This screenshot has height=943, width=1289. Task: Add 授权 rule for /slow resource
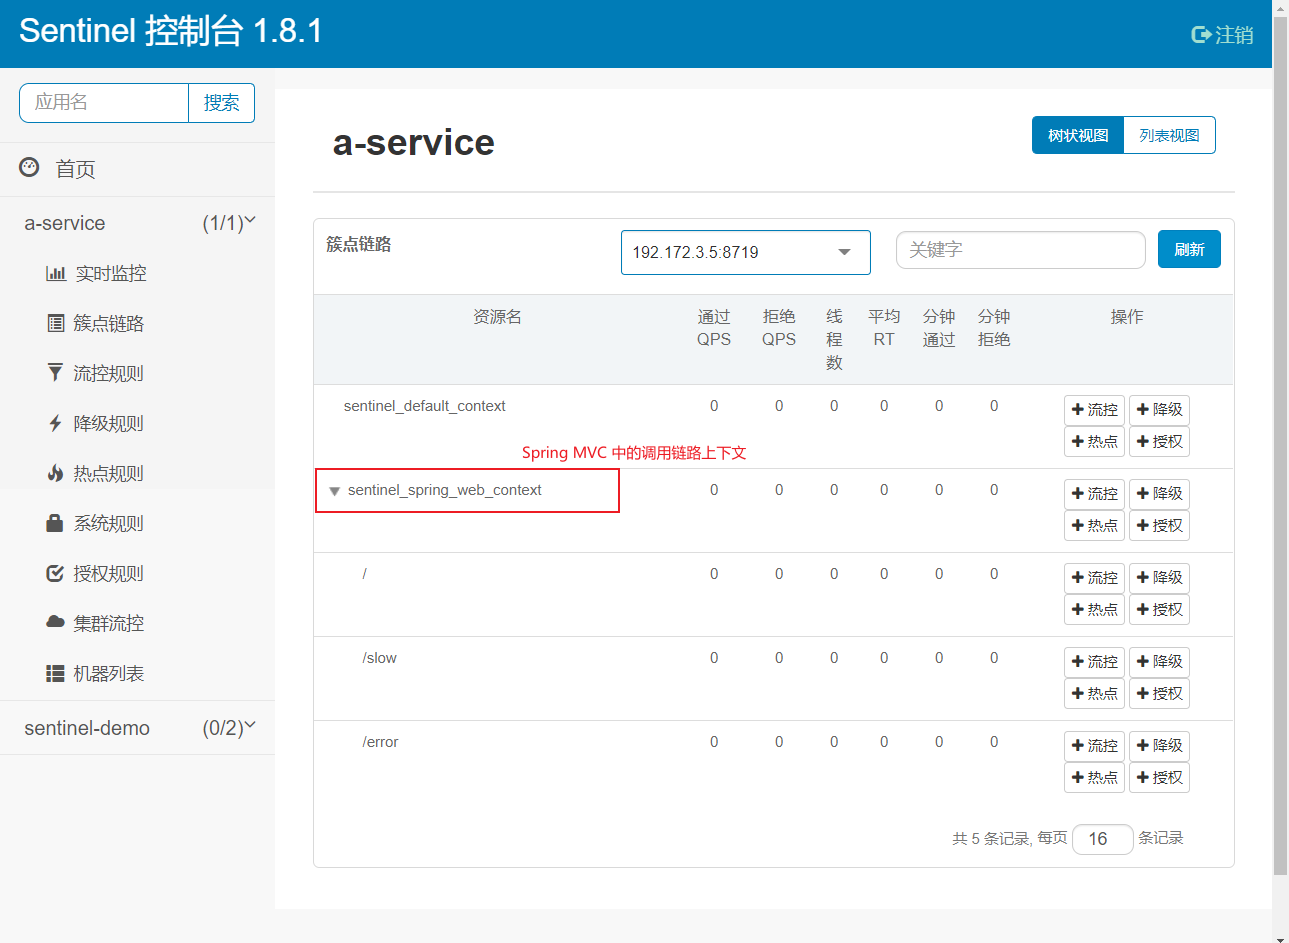coord(1159,694)
